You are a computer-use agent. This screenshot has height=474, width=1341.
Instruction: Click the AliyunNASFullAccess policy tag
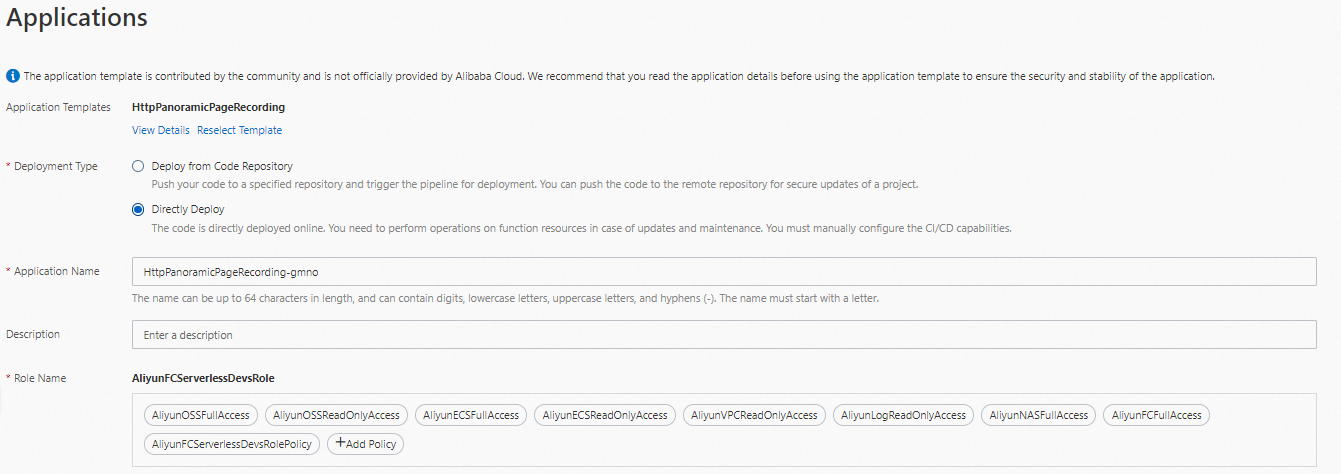[x=1038, y=415]
